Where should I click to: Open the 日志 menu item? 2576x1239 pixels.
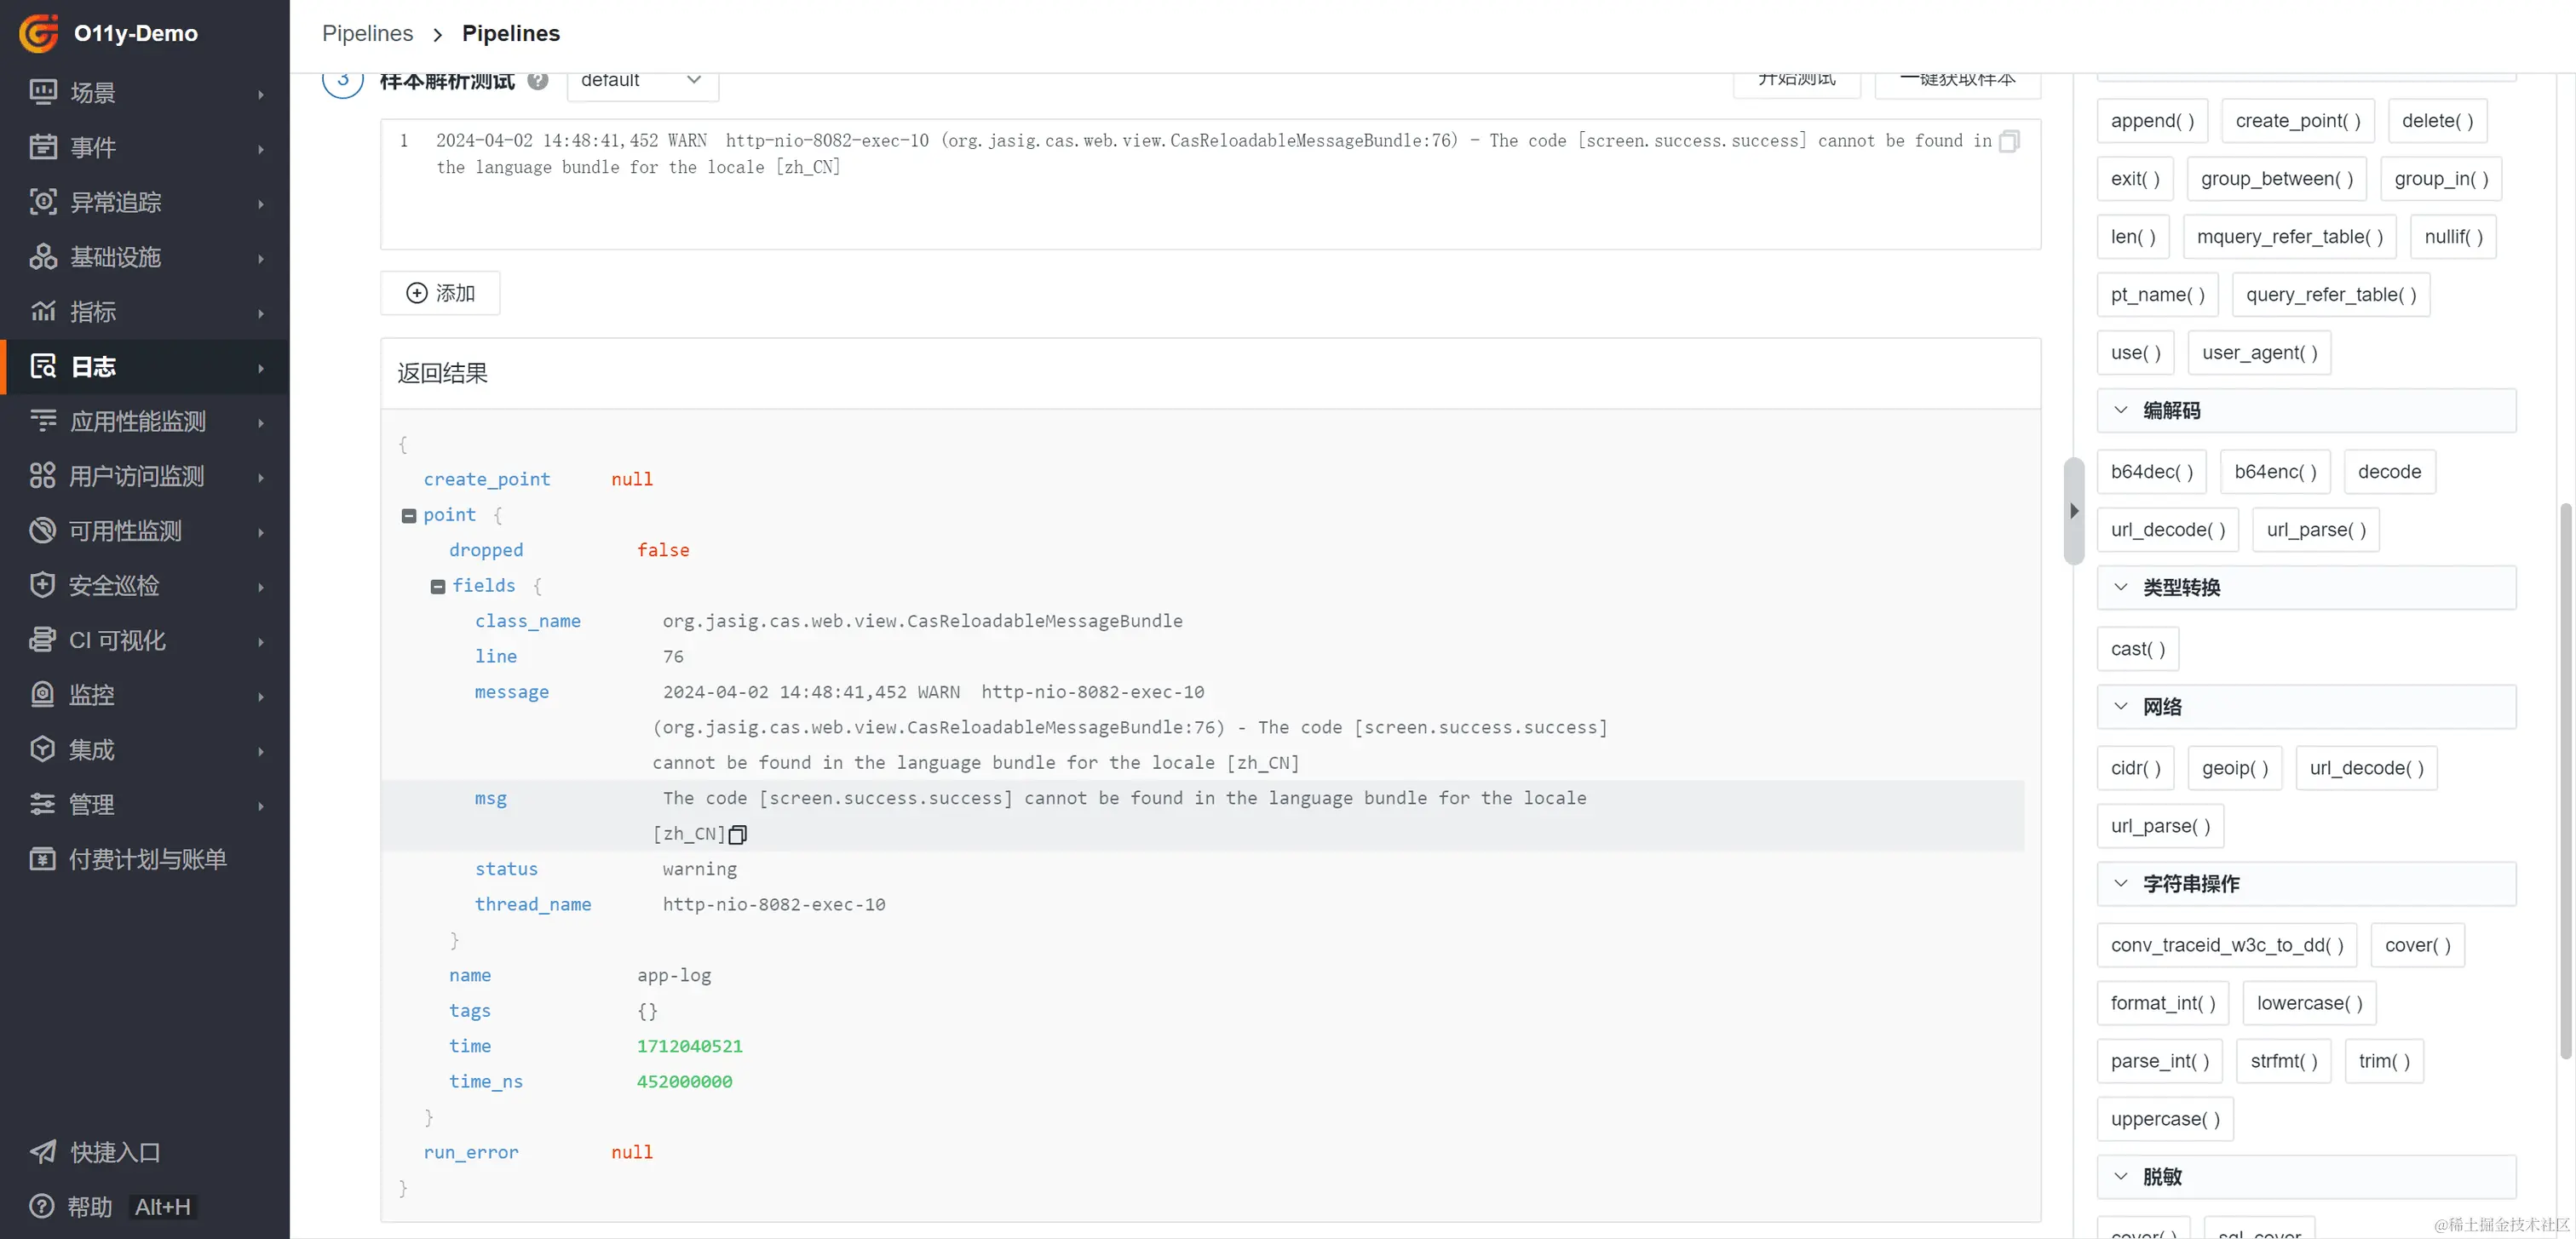pyautogui.click(x=94, y=367)
